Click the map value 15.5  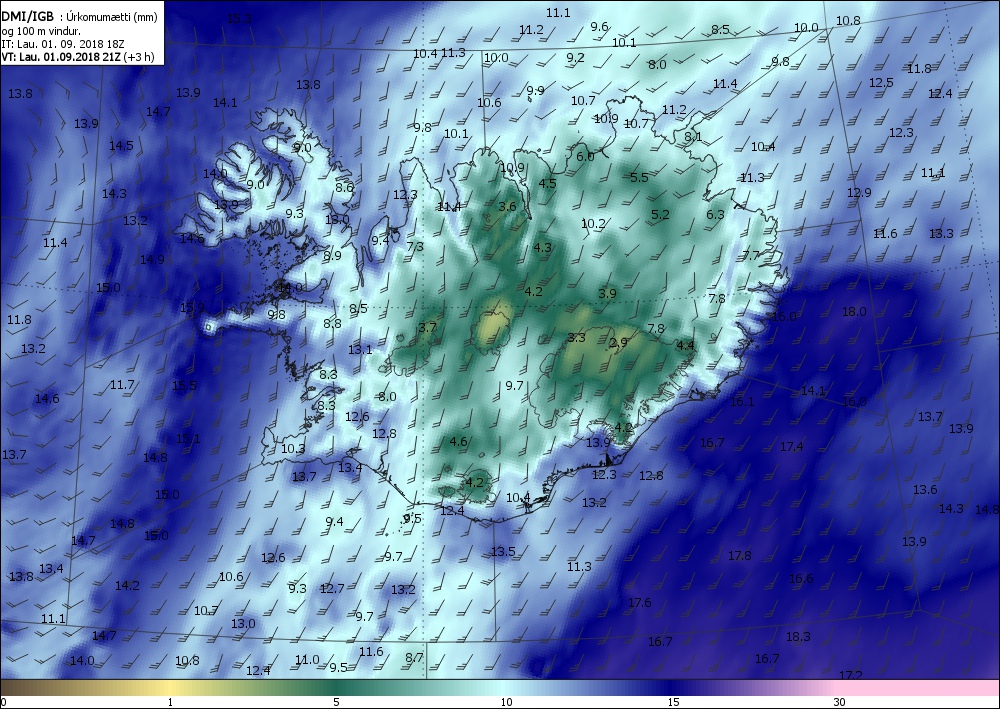click(184, 385)
